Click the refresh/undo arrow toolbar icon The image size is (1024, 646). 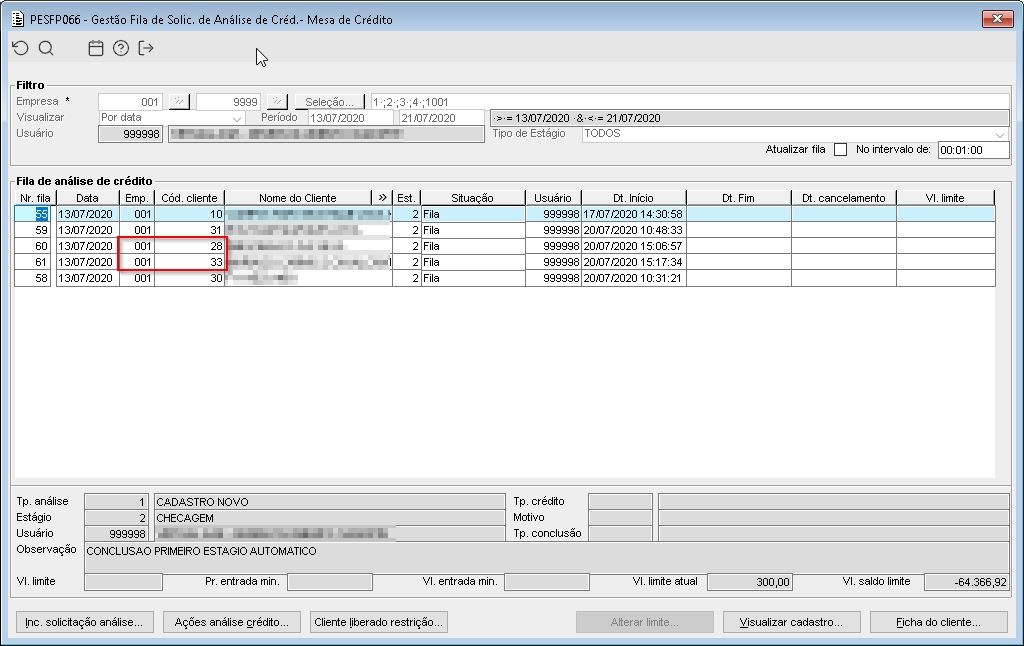coord(20,48)
